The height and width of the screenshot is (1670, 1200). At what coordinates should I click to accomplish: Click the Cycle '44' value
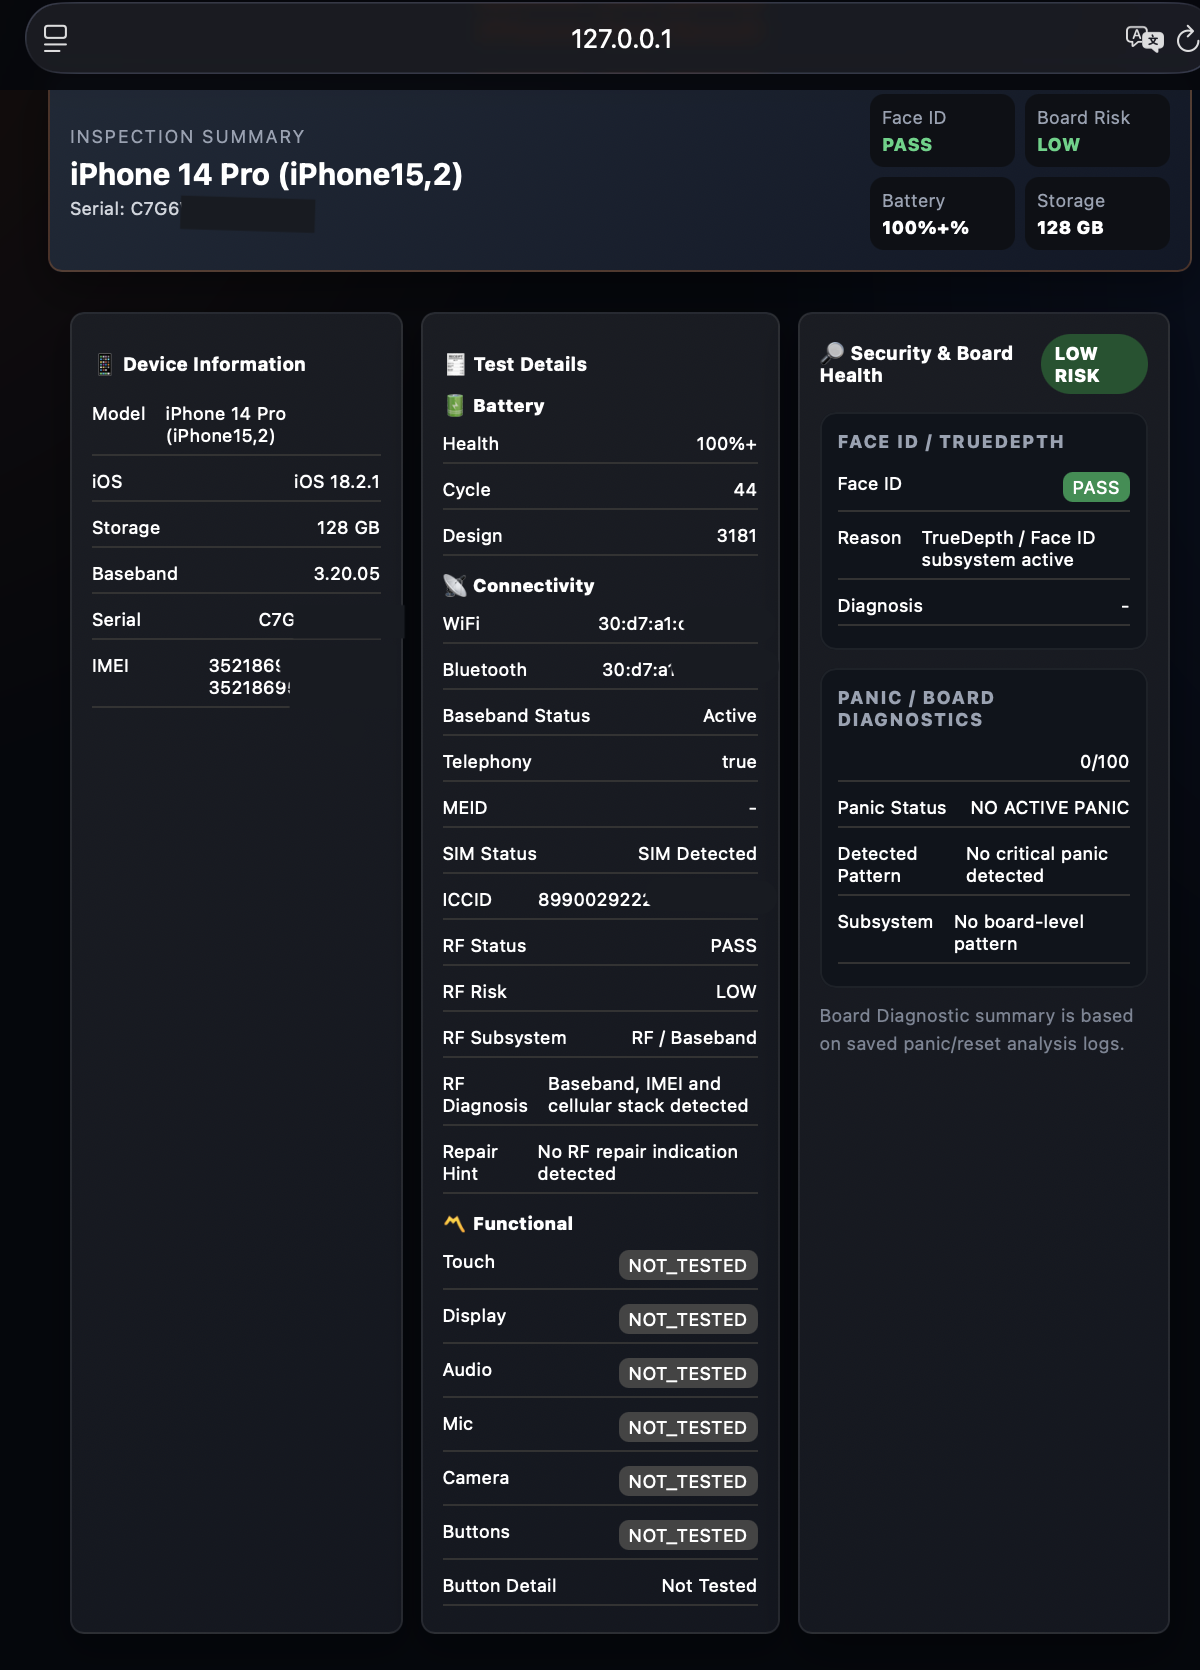click(745, 489)
